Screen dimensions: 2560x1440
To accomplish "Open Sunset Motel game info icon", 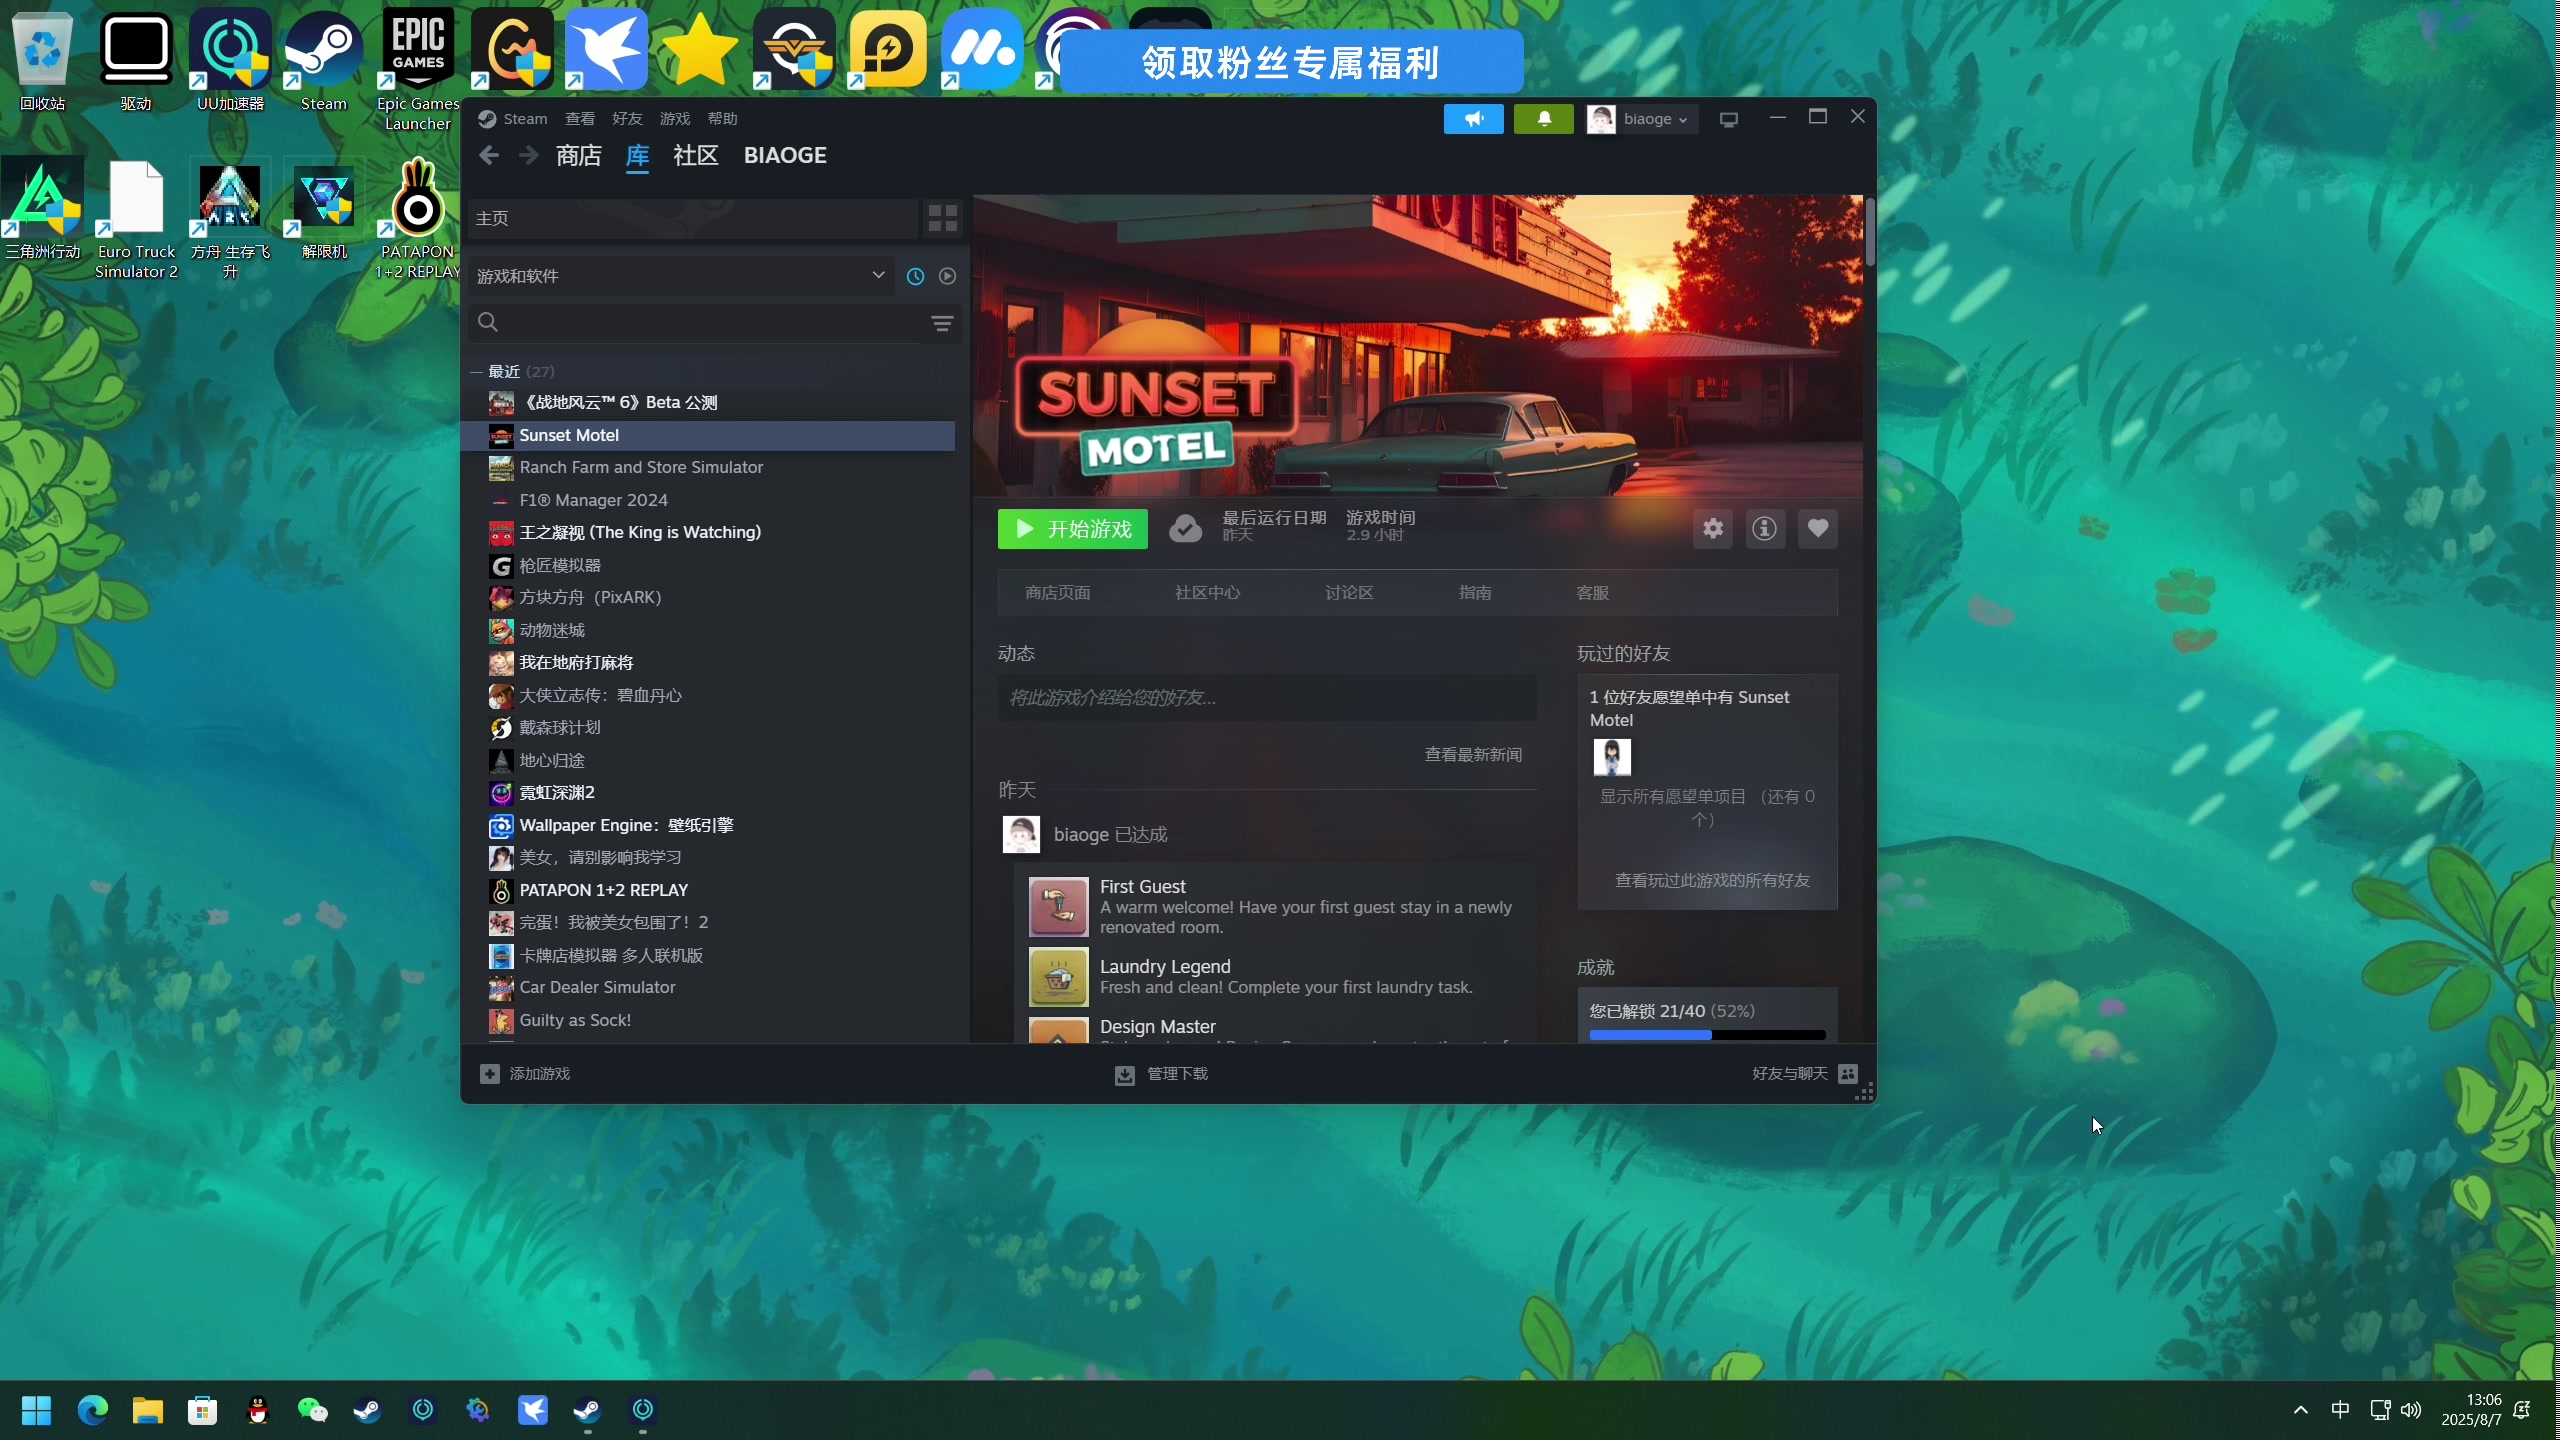I will 1765,528.
